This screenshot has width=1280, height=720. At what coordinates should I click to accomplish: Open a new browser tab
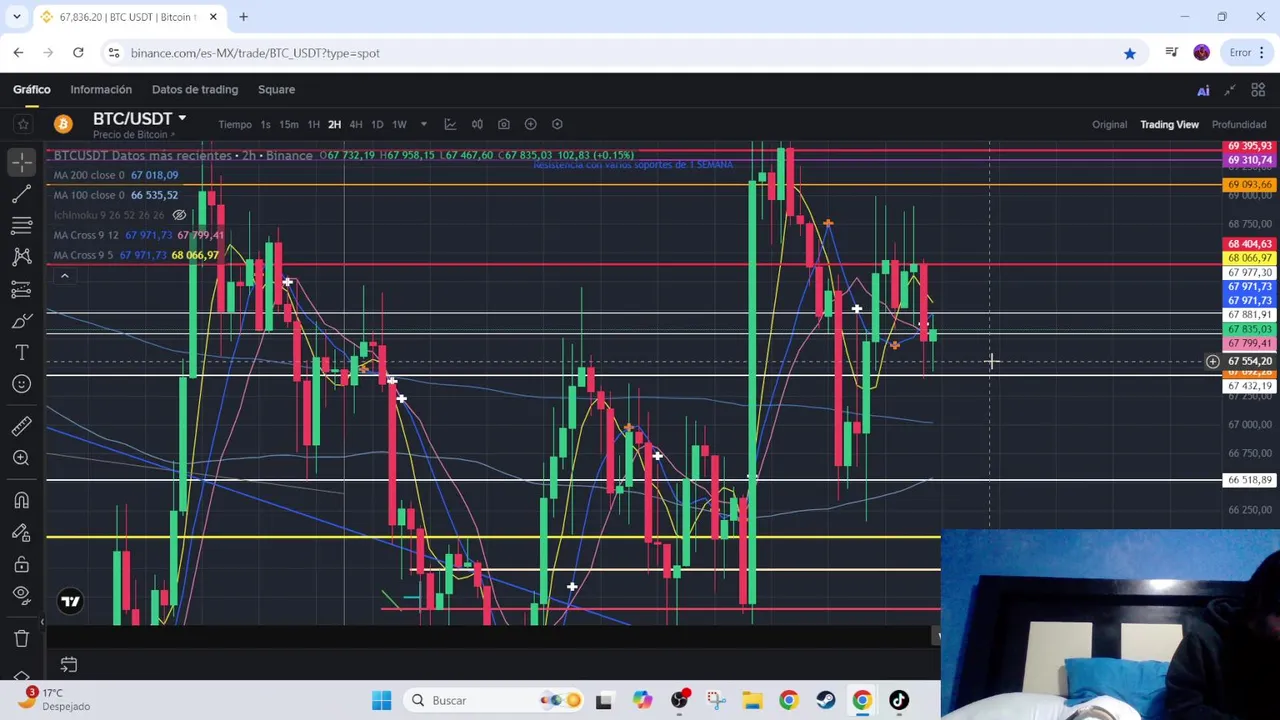(243, 17)
